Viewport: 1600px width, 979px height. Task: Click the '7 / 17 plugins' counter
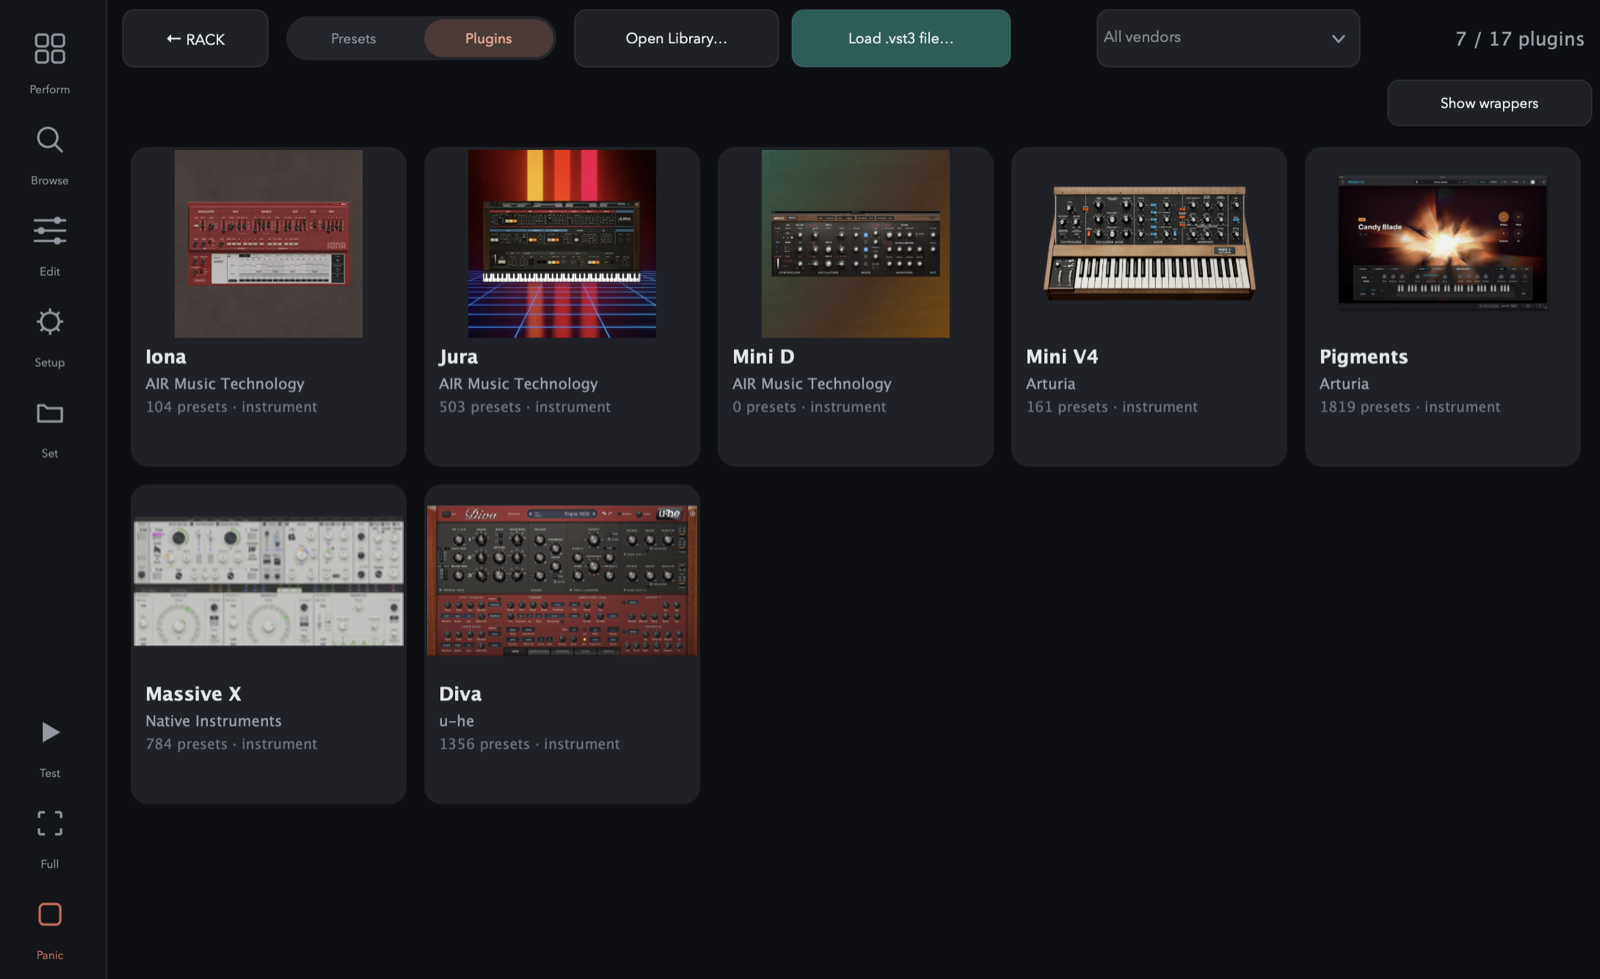pos(1520,39)
